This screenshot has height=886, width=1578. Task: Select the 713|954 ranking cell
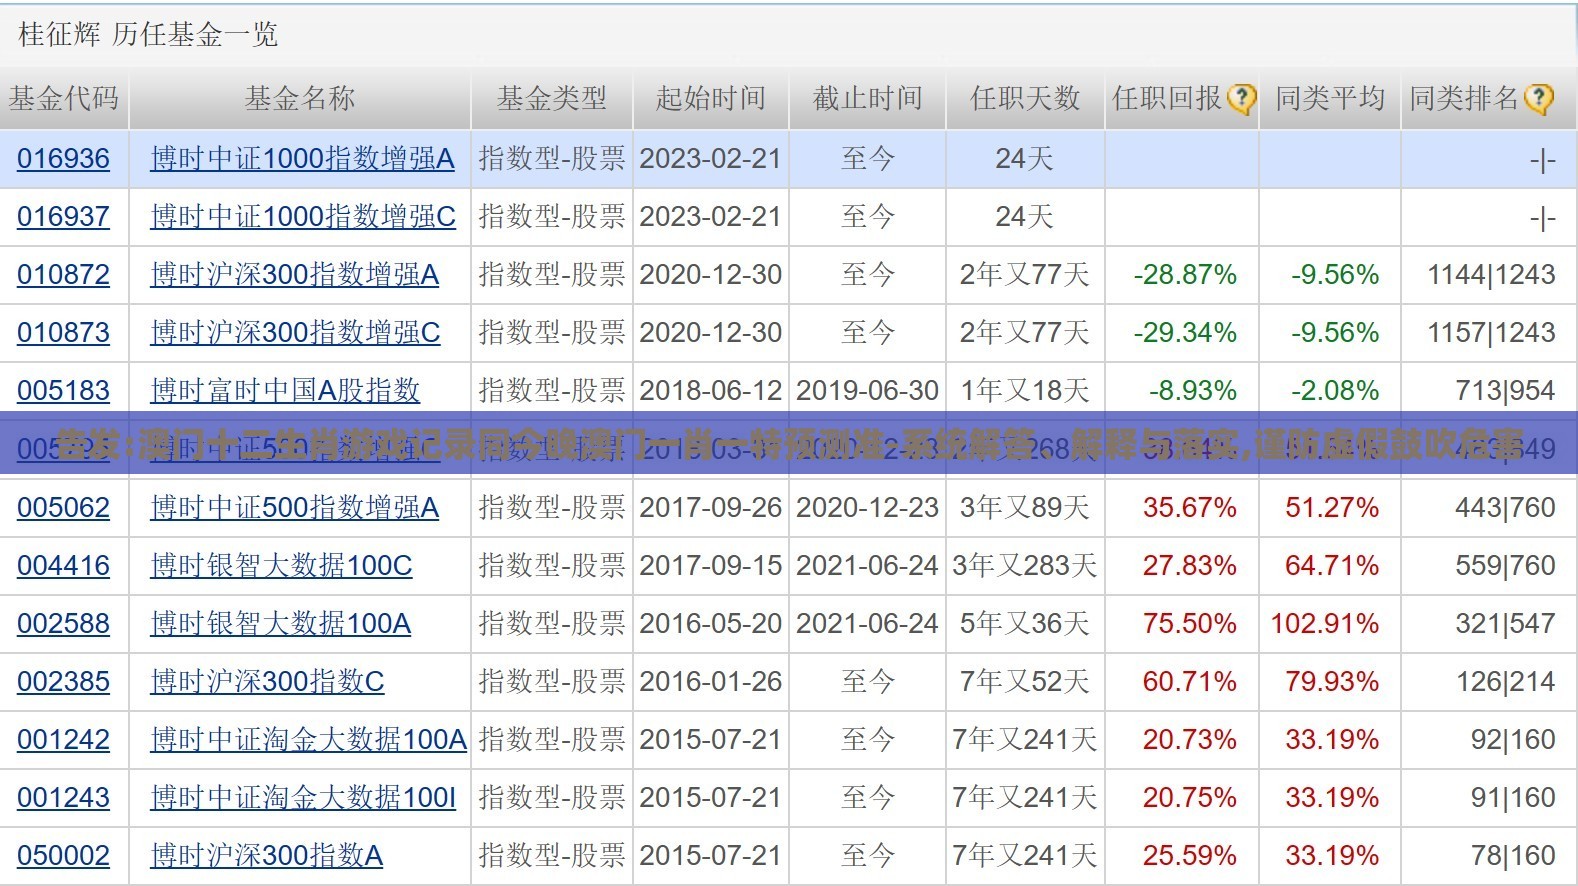pos(1505,391)
